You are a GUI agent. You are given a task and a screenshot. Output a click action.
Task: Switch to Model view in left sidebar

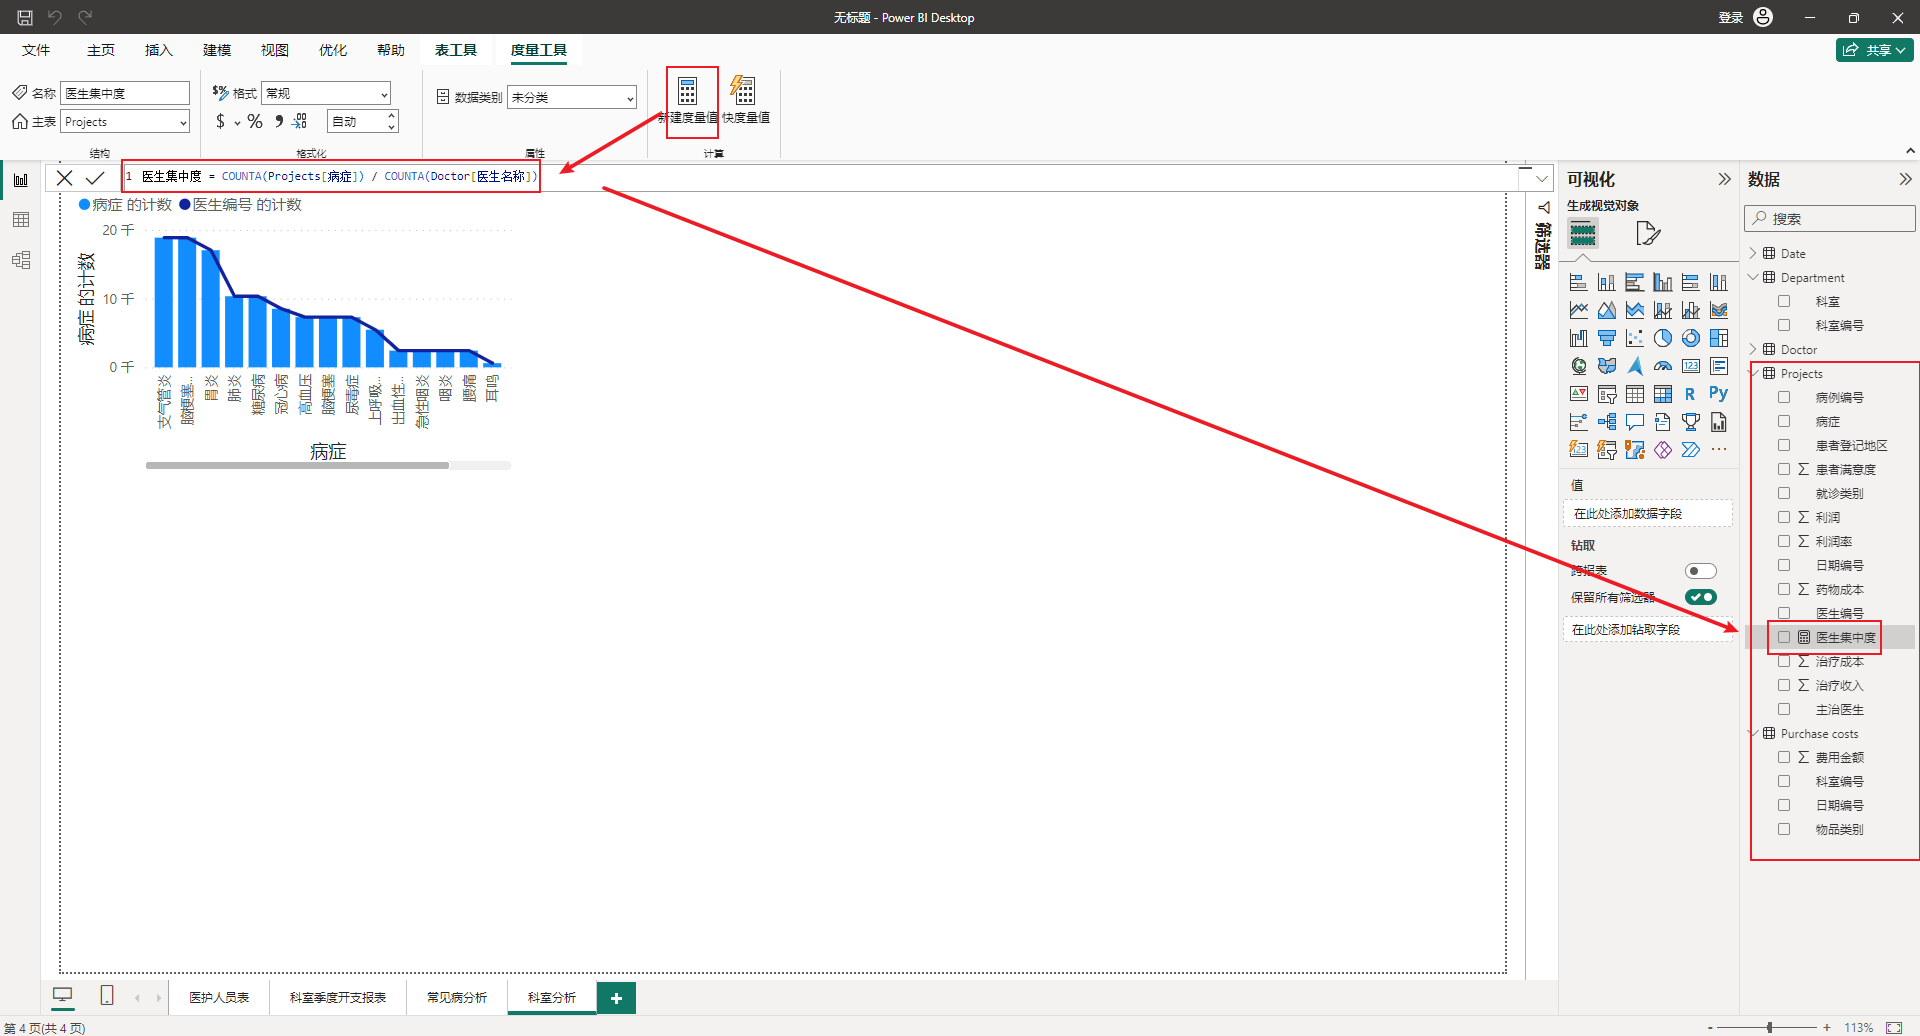[21, 260]
